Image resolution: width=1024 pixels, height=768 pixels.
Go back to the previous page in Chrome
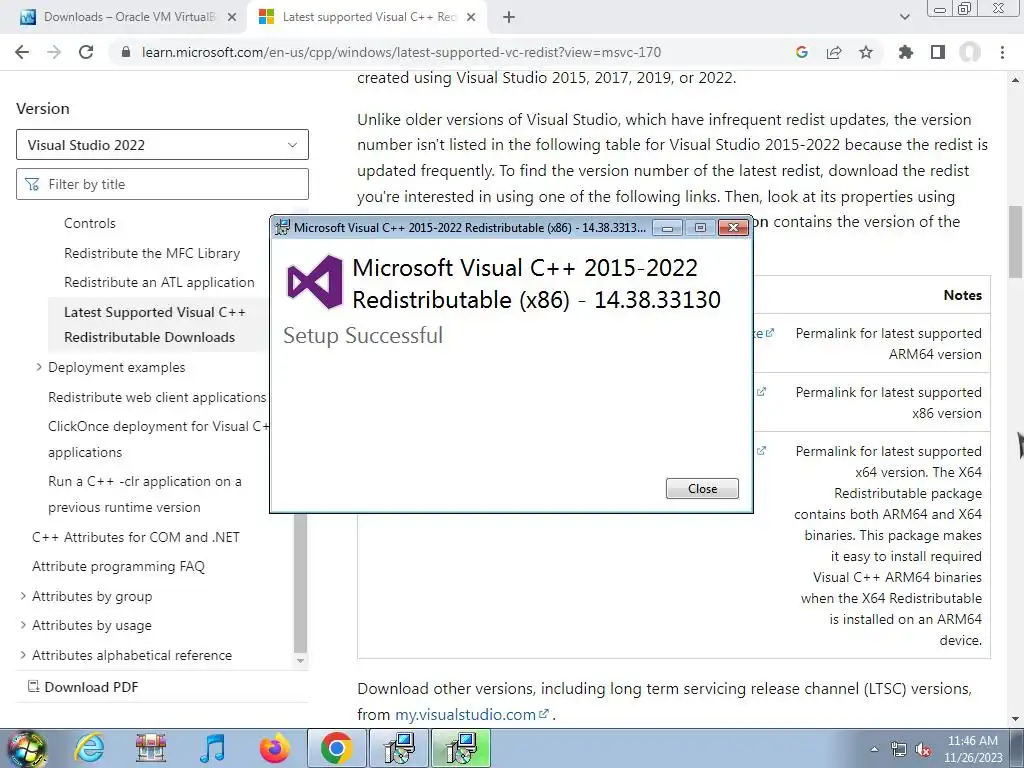[x=22, y=52]
